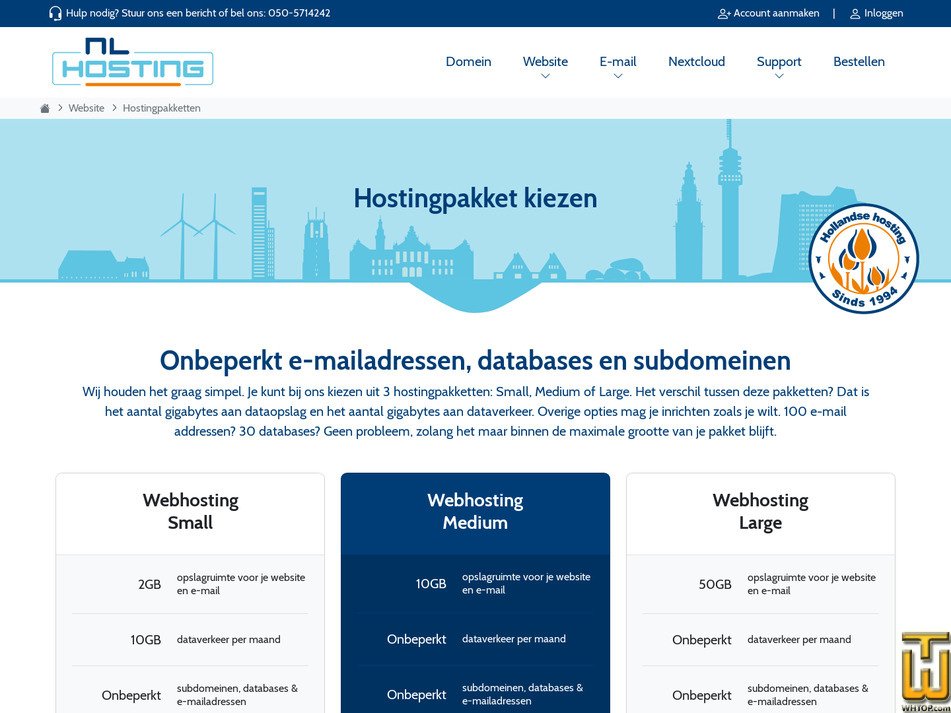The width and height of the screenshot is (951, 713).
Task: Click the Onbeperkt subdomeinen value in Small card
Action: tap(131, 695)
